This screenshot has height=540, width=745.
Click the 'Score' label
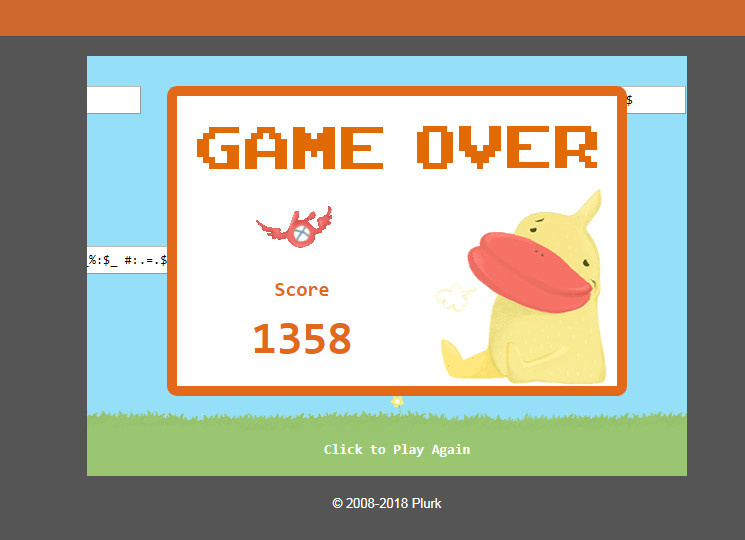click(302, 289)
